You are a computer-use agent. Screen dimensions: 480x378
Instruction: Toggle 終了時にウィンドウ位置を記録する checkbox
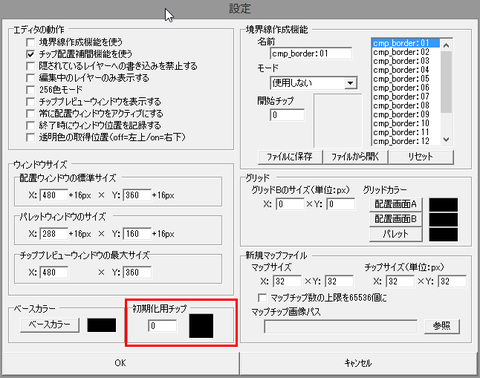[30, 125]
